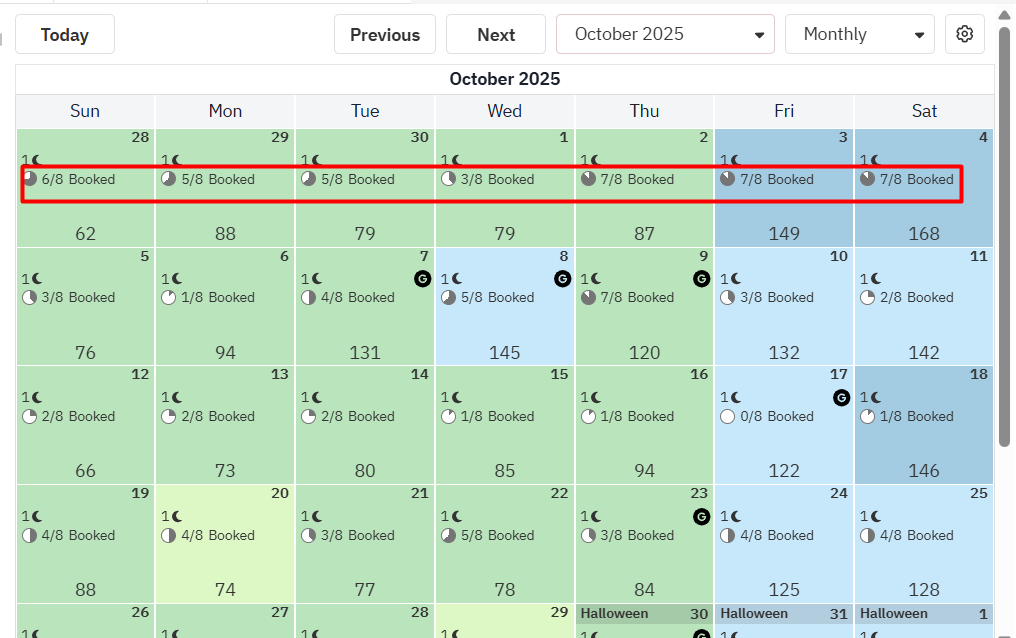Click the Wed column header
This screenshot has height=638, width=1016.
(504, 111)
